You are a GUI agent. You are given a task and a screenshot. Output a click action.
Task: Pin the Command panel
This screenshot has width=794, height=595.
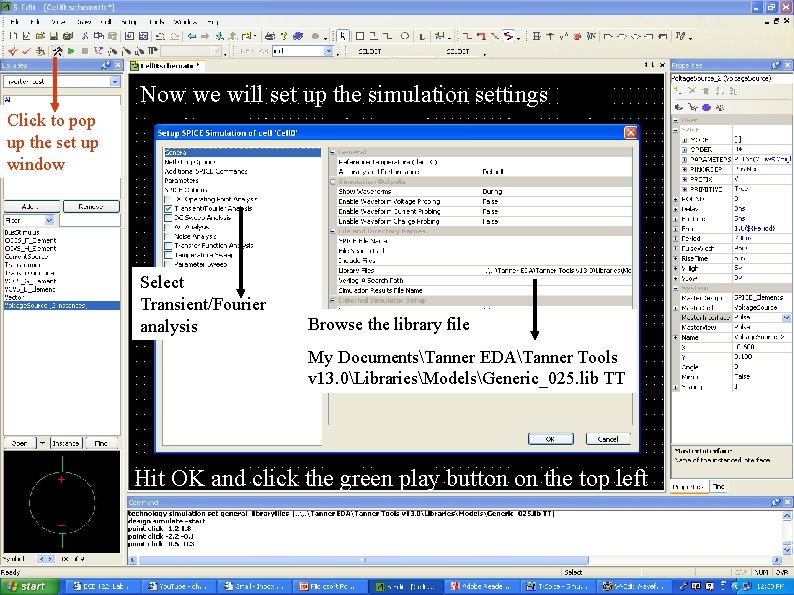776,502
